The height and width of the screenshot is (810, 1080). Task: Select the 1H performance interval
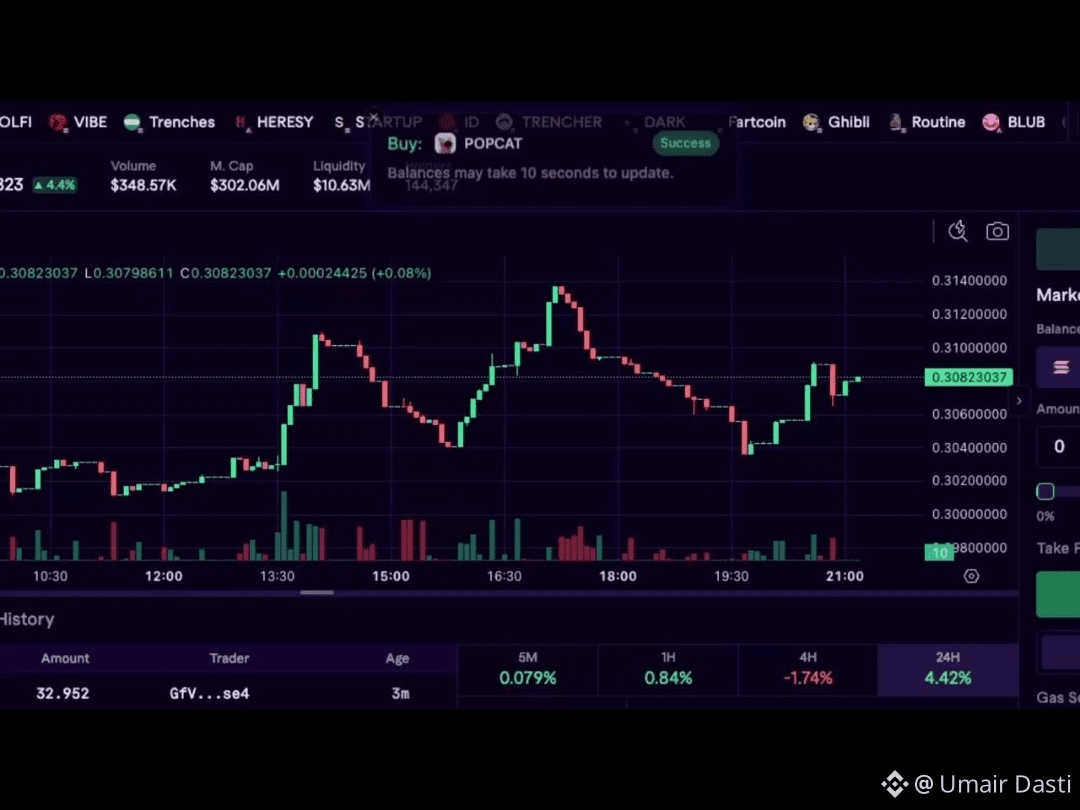(x=668, y=669)
